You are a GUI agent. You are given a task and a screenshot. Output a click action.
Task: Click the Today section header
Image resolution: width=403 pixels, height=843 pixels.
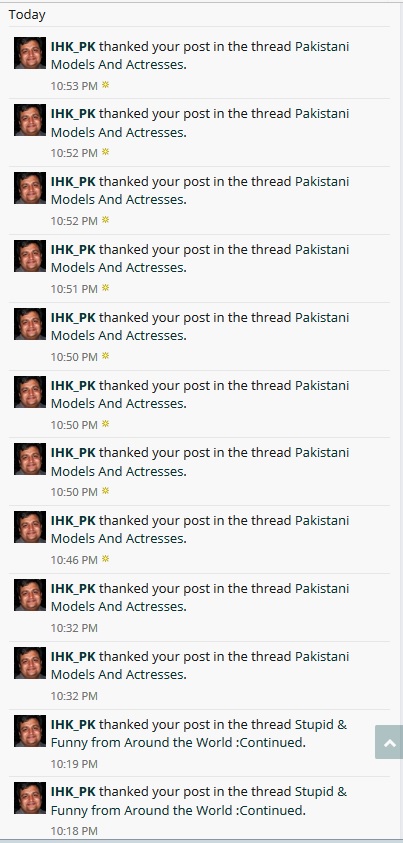point(27,15)
